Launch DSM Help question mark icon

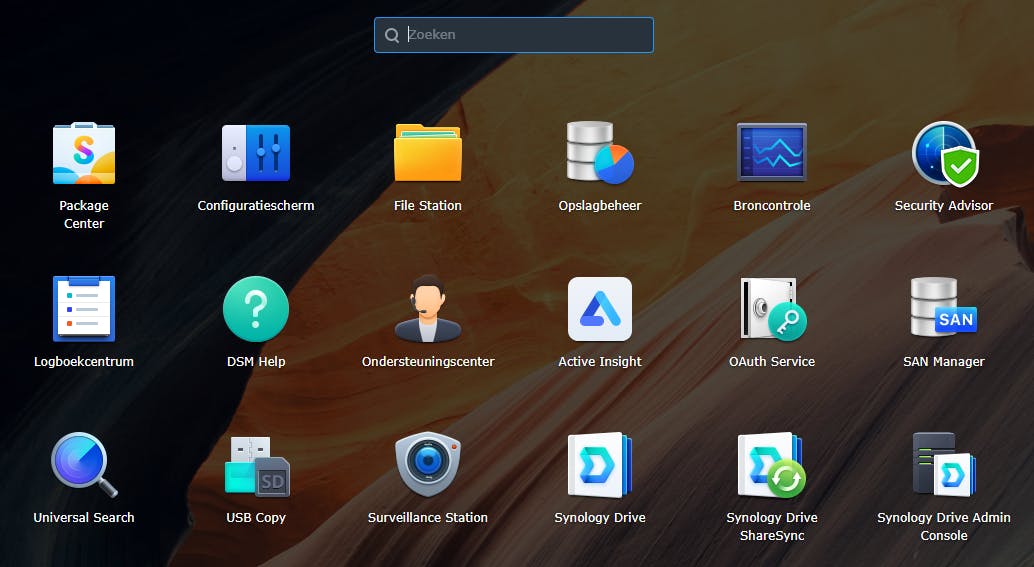pos(256,309)
